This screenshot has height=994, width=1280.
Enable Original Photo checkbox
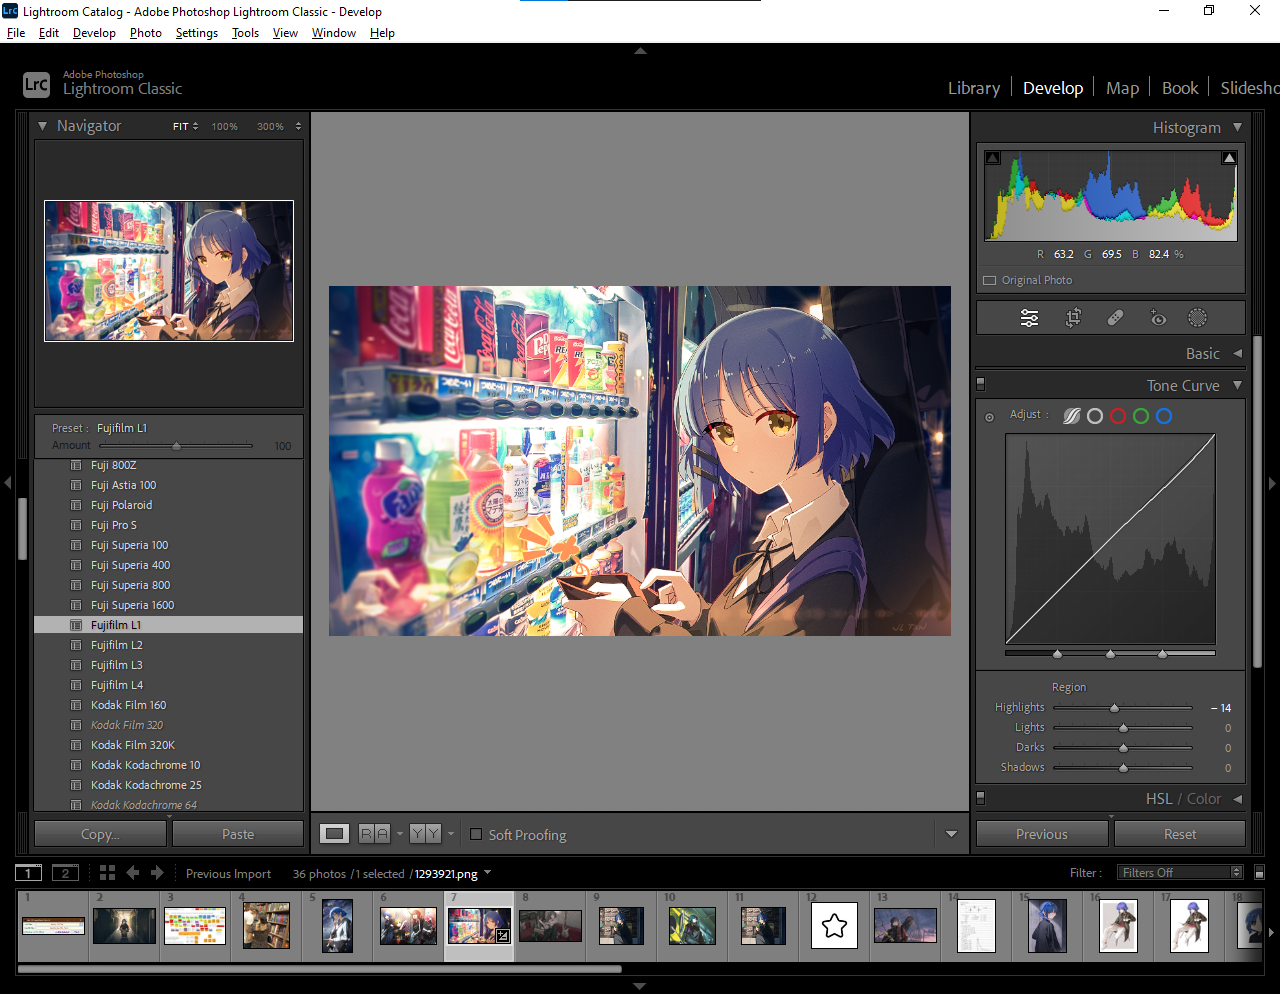pyautogui.click(x=990, y=281)
